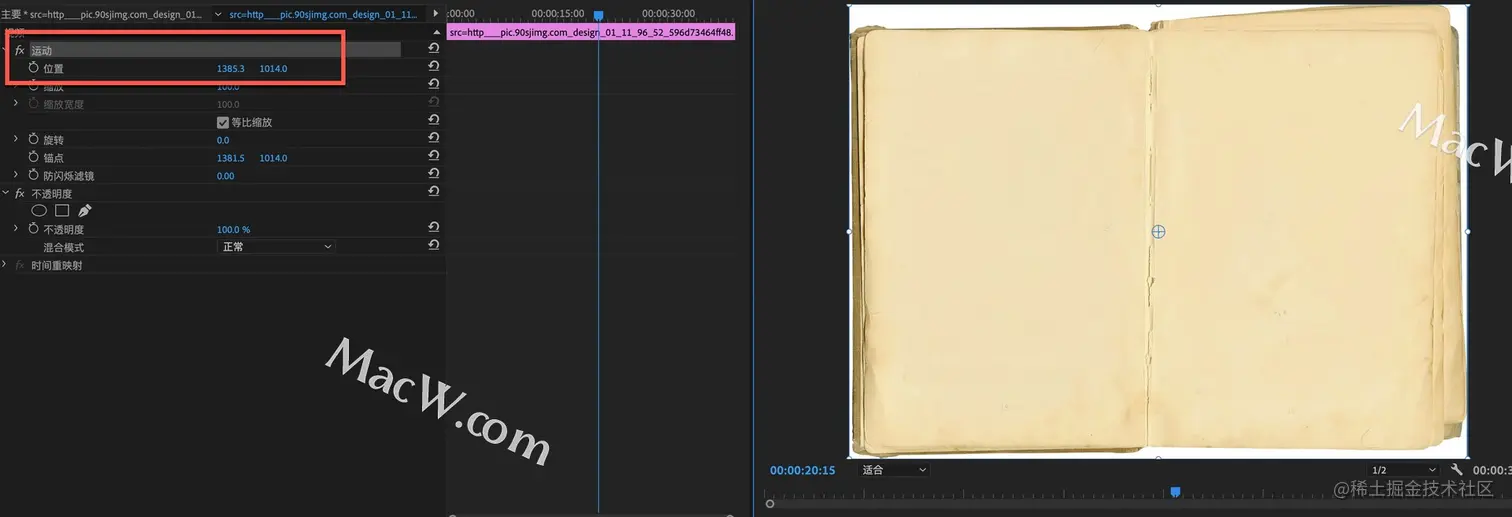Select the pink clip bar in effect timeline
Viewport: 1512px width, 517px height.
coord(592,32)
